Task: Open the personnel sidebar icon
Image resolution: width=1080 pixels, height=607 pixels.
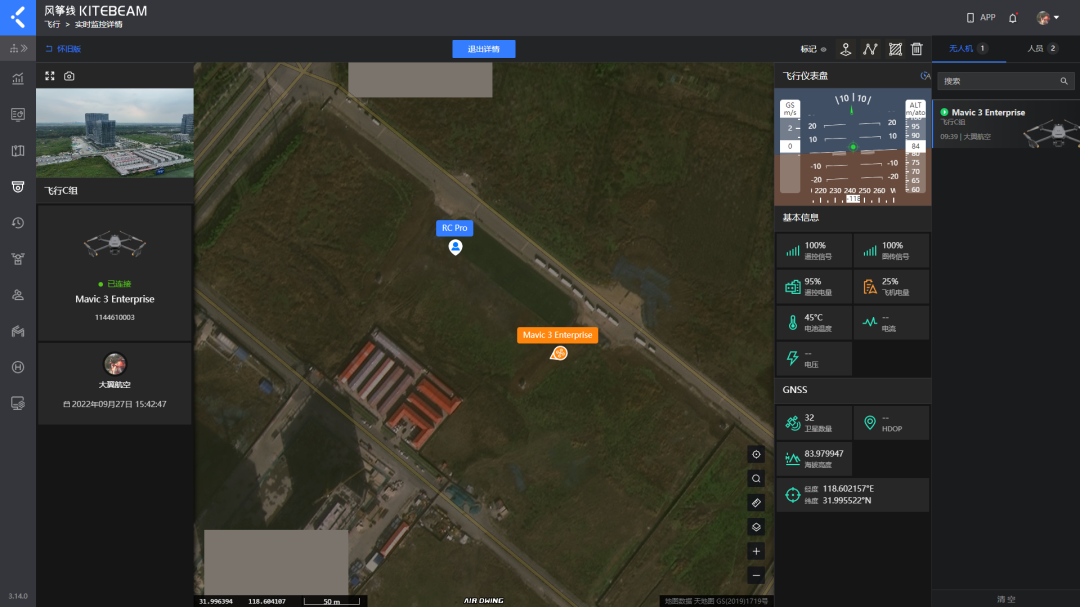Action: tap(18, 295)
